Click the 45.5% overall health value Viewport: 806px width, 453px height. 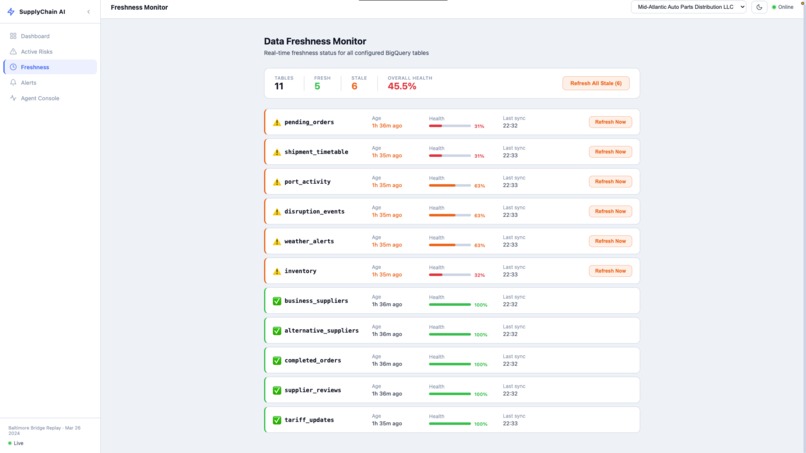click(402, 86)
